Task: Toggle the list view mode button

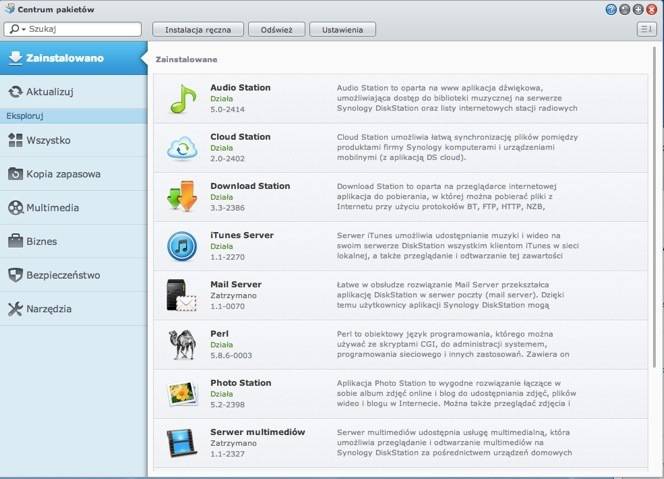Action: 647,29
